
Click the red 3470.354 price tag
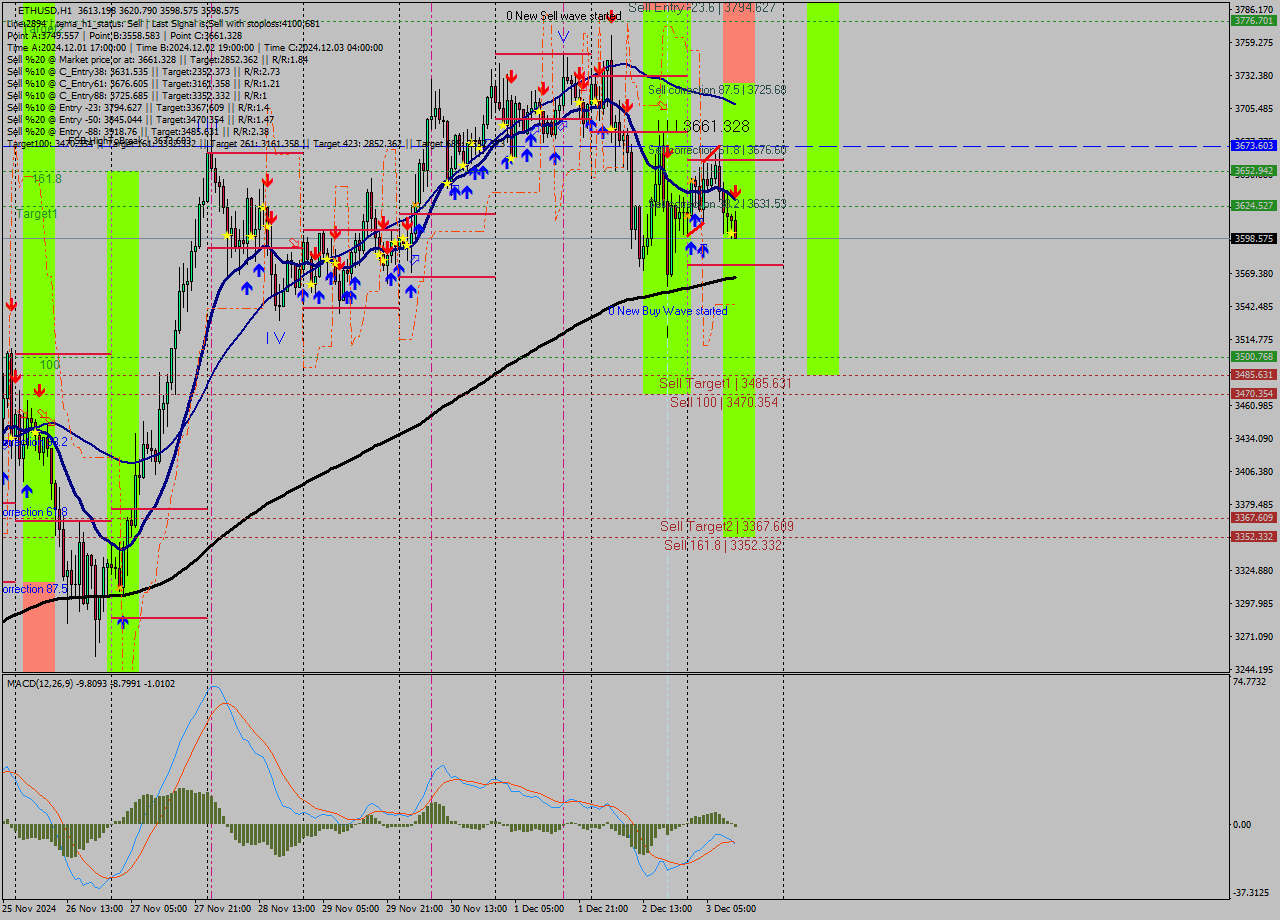click(x=1253, y=394)
